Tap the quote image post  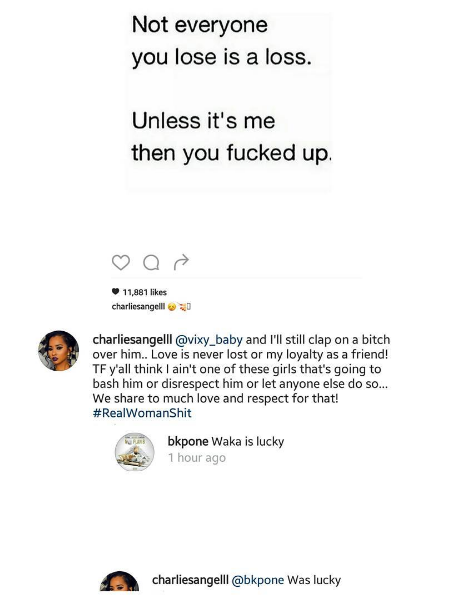point(229,102)
